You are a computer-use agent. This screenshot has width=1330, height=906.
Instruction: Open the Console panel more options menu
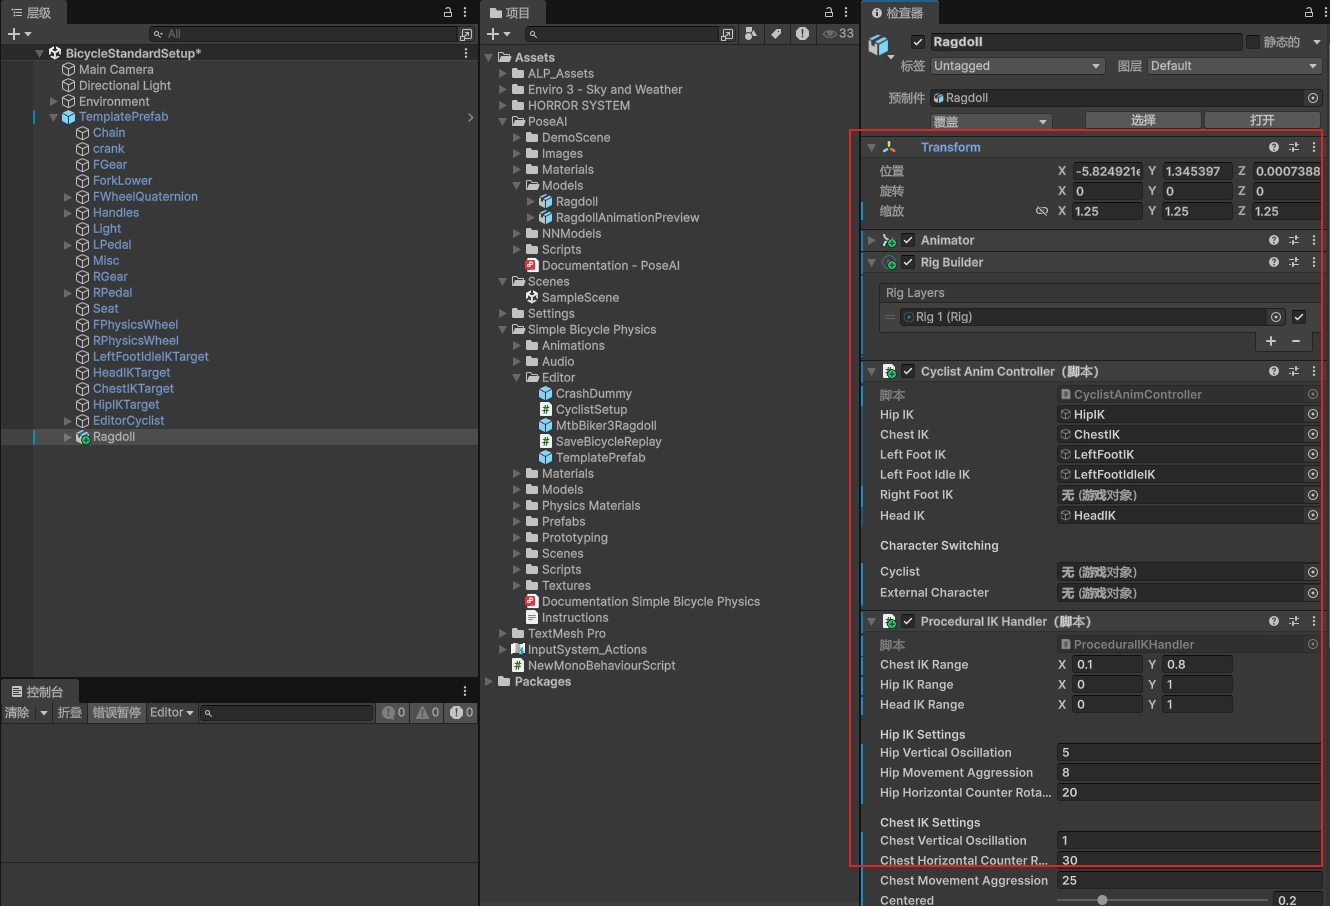pos(465,691)
